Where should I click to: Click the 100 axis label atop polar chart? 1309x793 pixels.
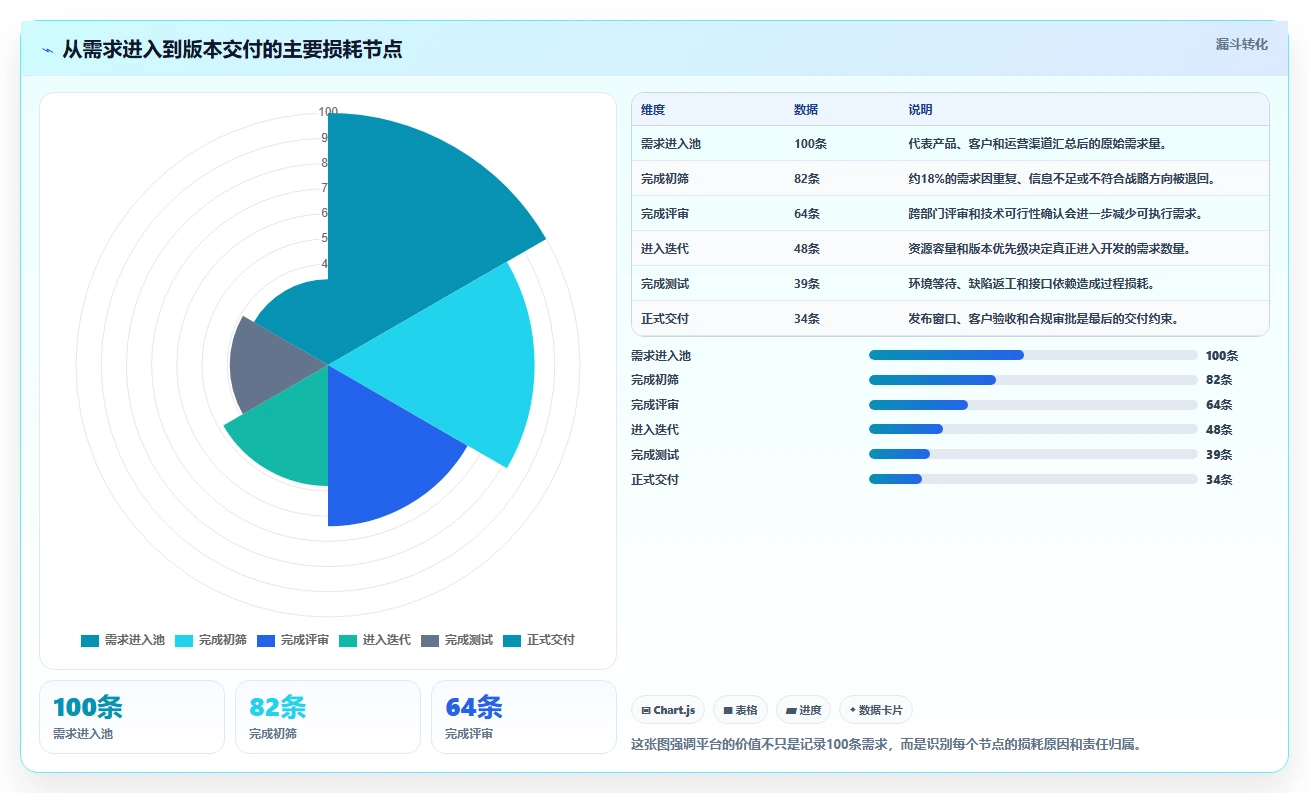[328, 111]
